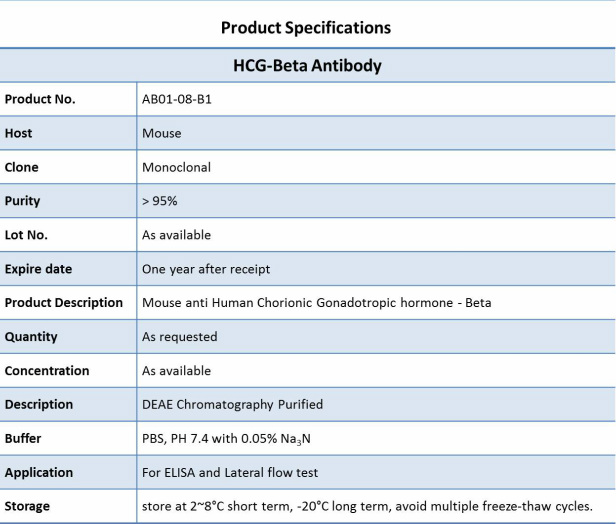Select the ELISA and Lateral flow test text
616x524 pixels.
pyautogui.click(x=241, y=473)
